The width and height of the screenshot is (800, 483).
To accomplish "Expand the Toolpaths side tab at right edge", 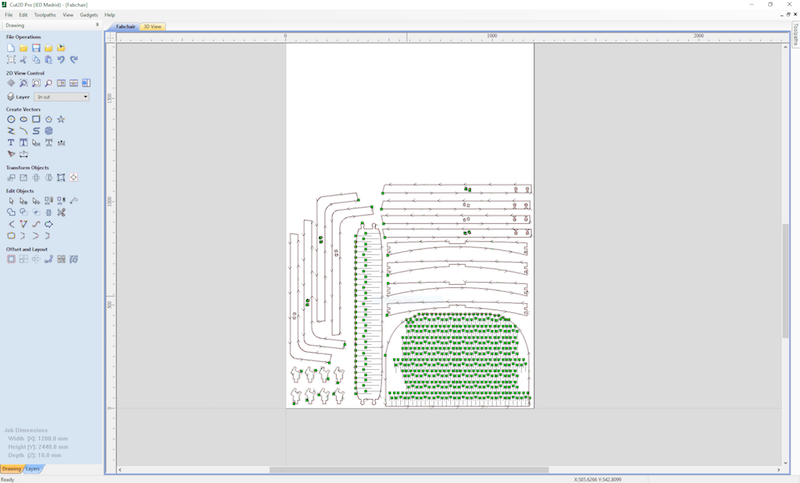I will [x=795, y=34].
